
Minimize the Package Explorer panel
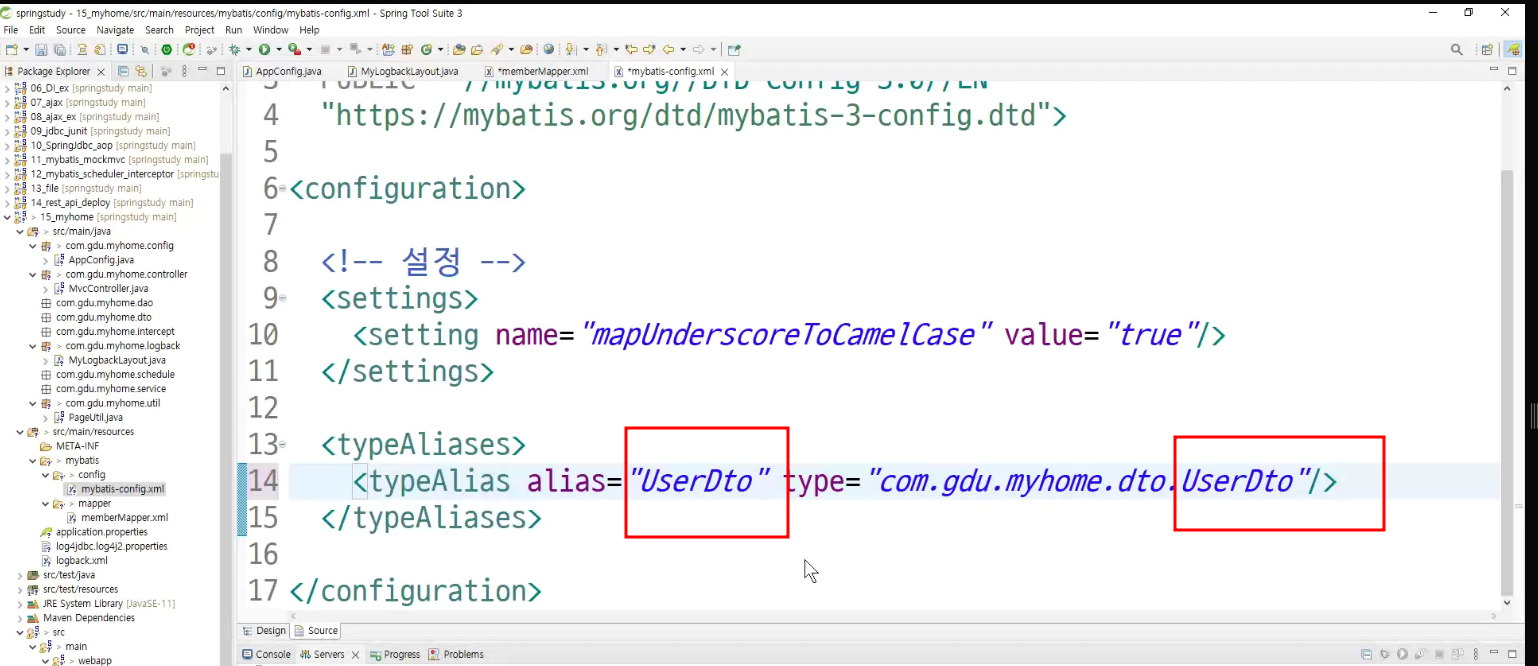click(x=203, y=71)
